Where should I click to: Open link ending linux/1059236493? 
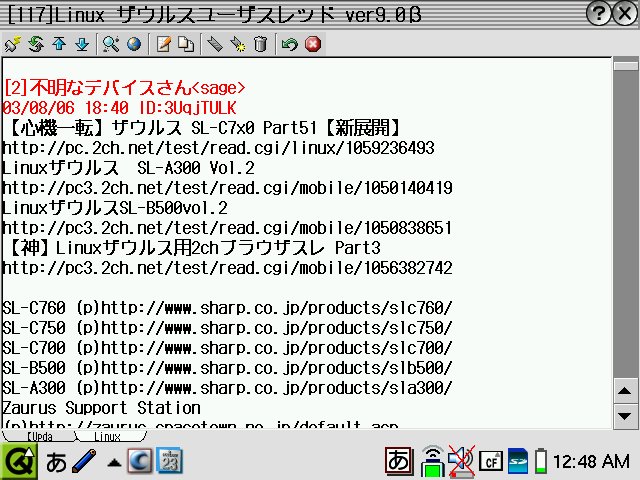pos(218,148)
